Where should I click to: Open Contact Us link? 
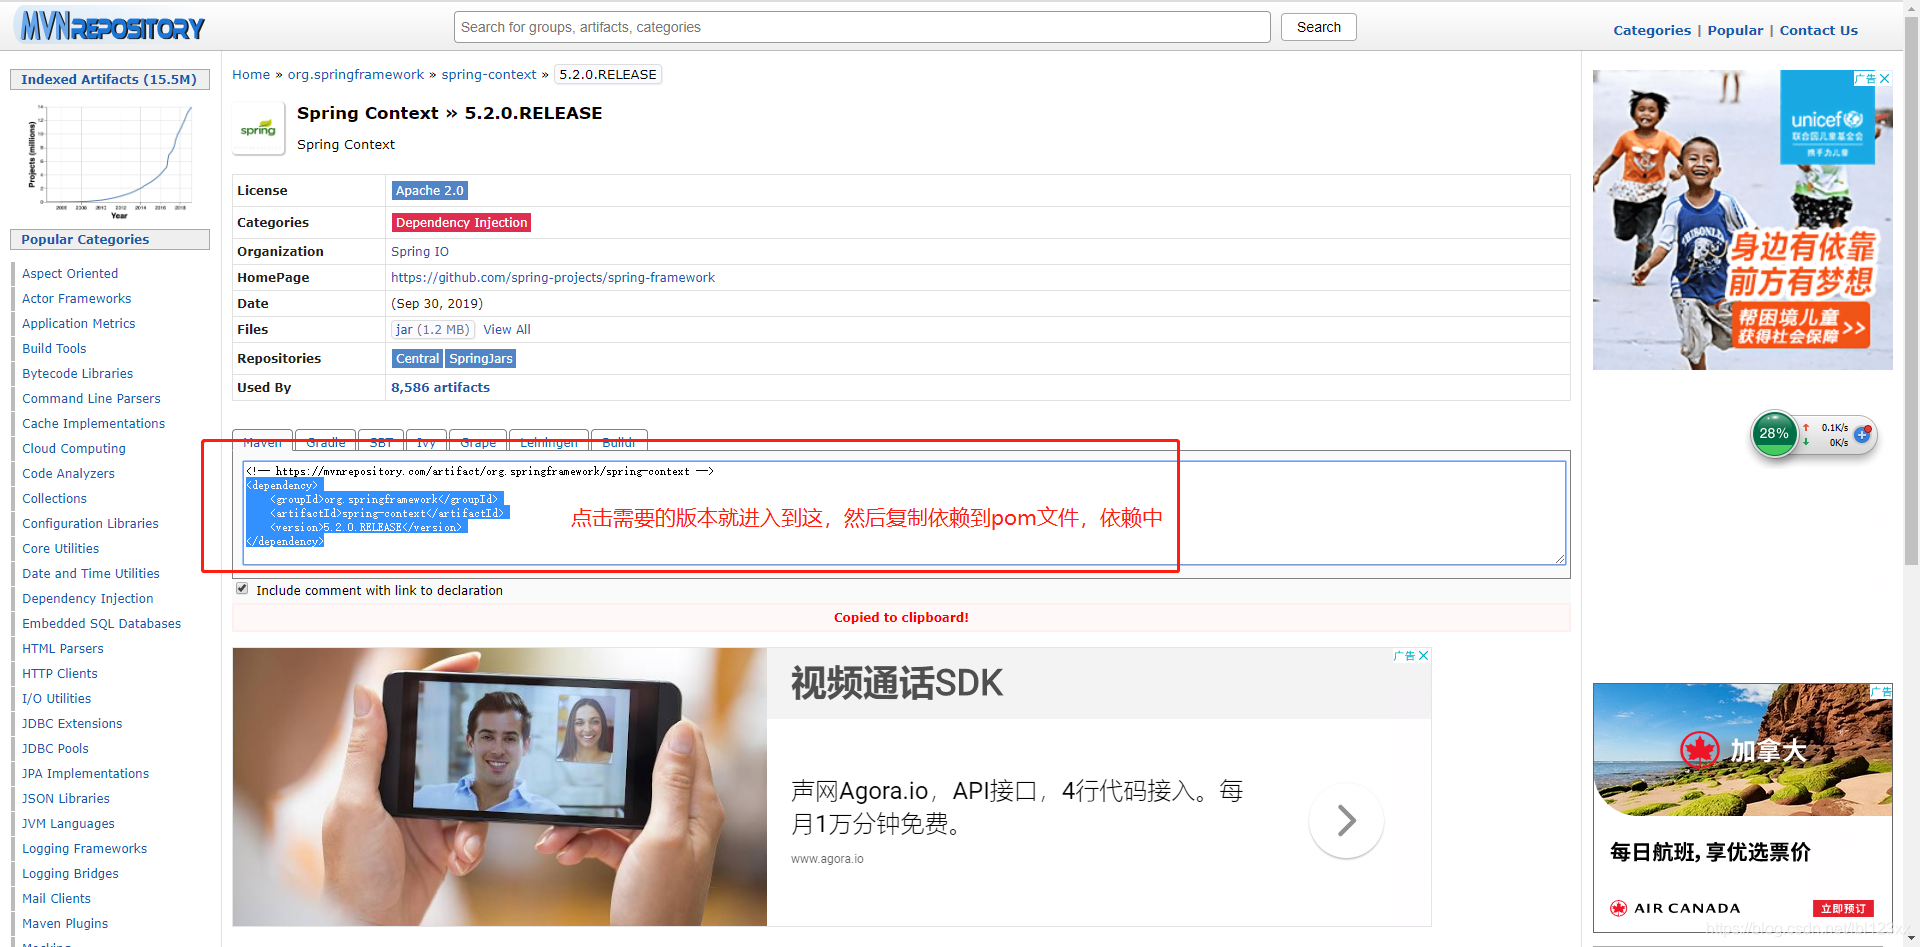click(1818, 30)
